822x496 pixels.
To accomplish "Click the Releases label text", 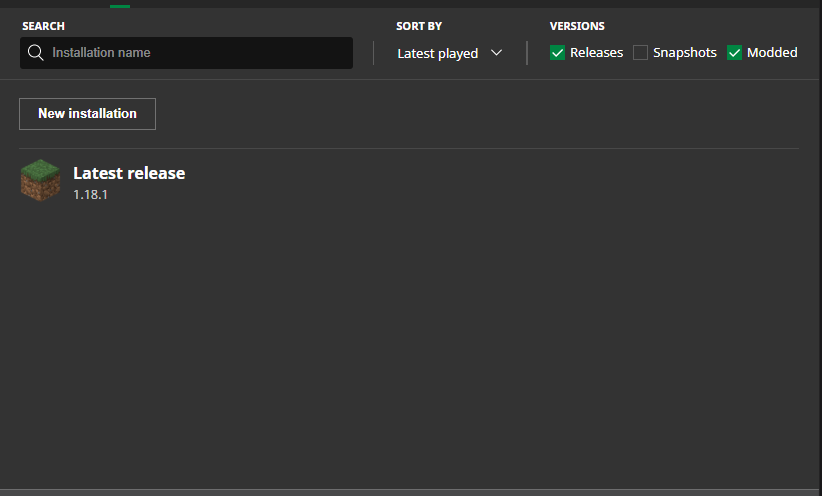I will click(x=597, y=52).
